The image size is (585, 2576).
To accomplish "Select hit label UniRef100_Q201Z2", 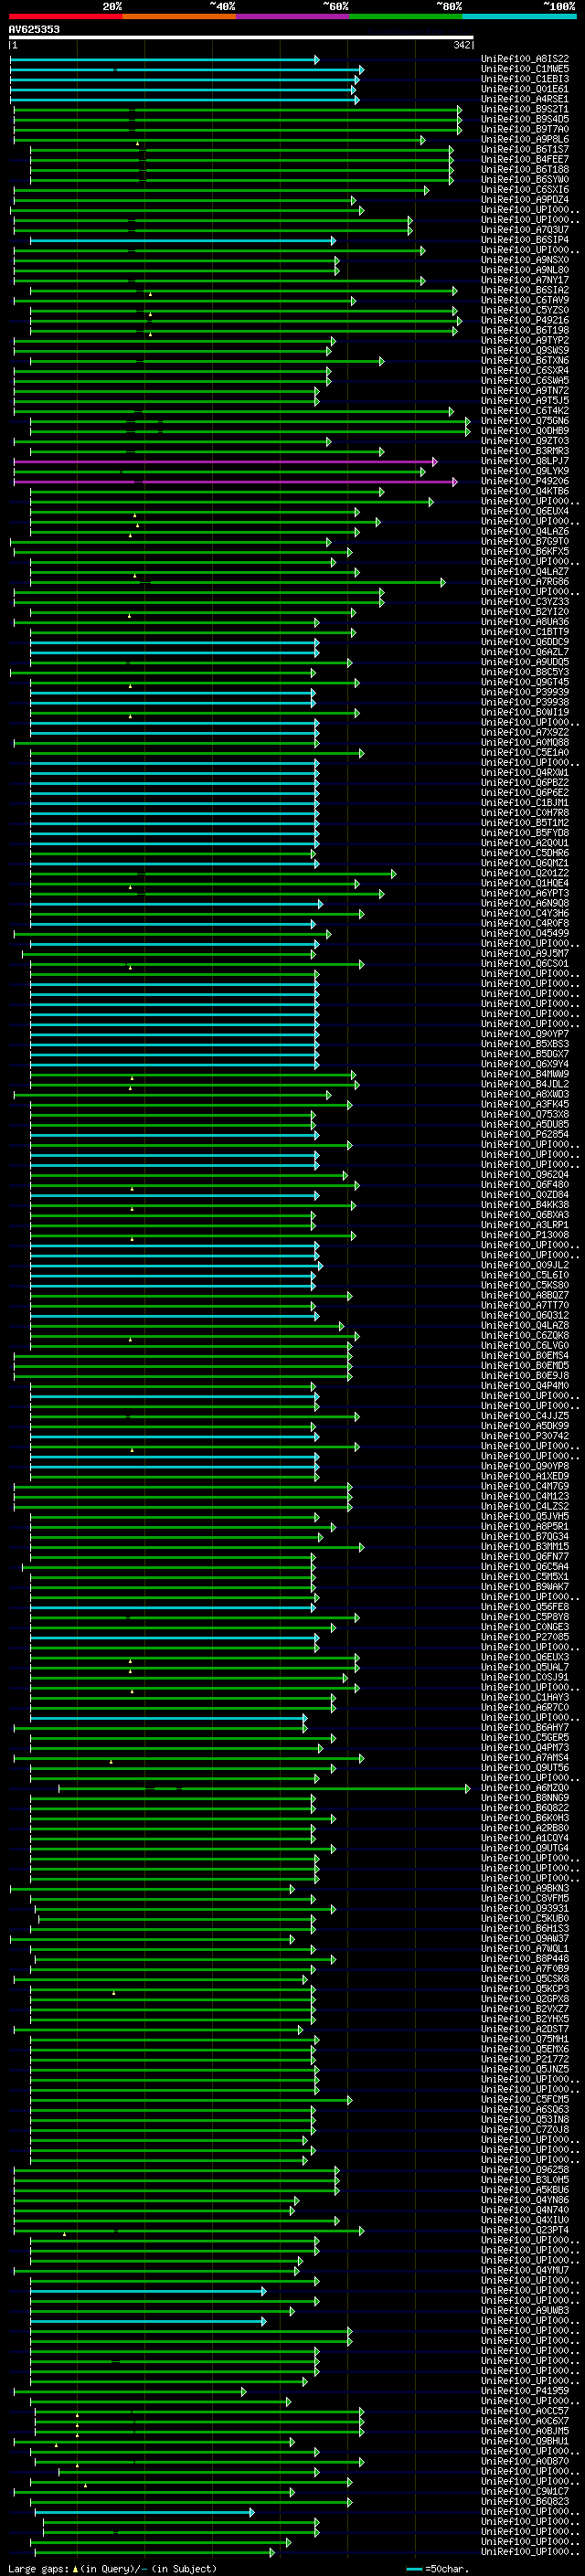I will pyautogui.click(x=525, y=874).
